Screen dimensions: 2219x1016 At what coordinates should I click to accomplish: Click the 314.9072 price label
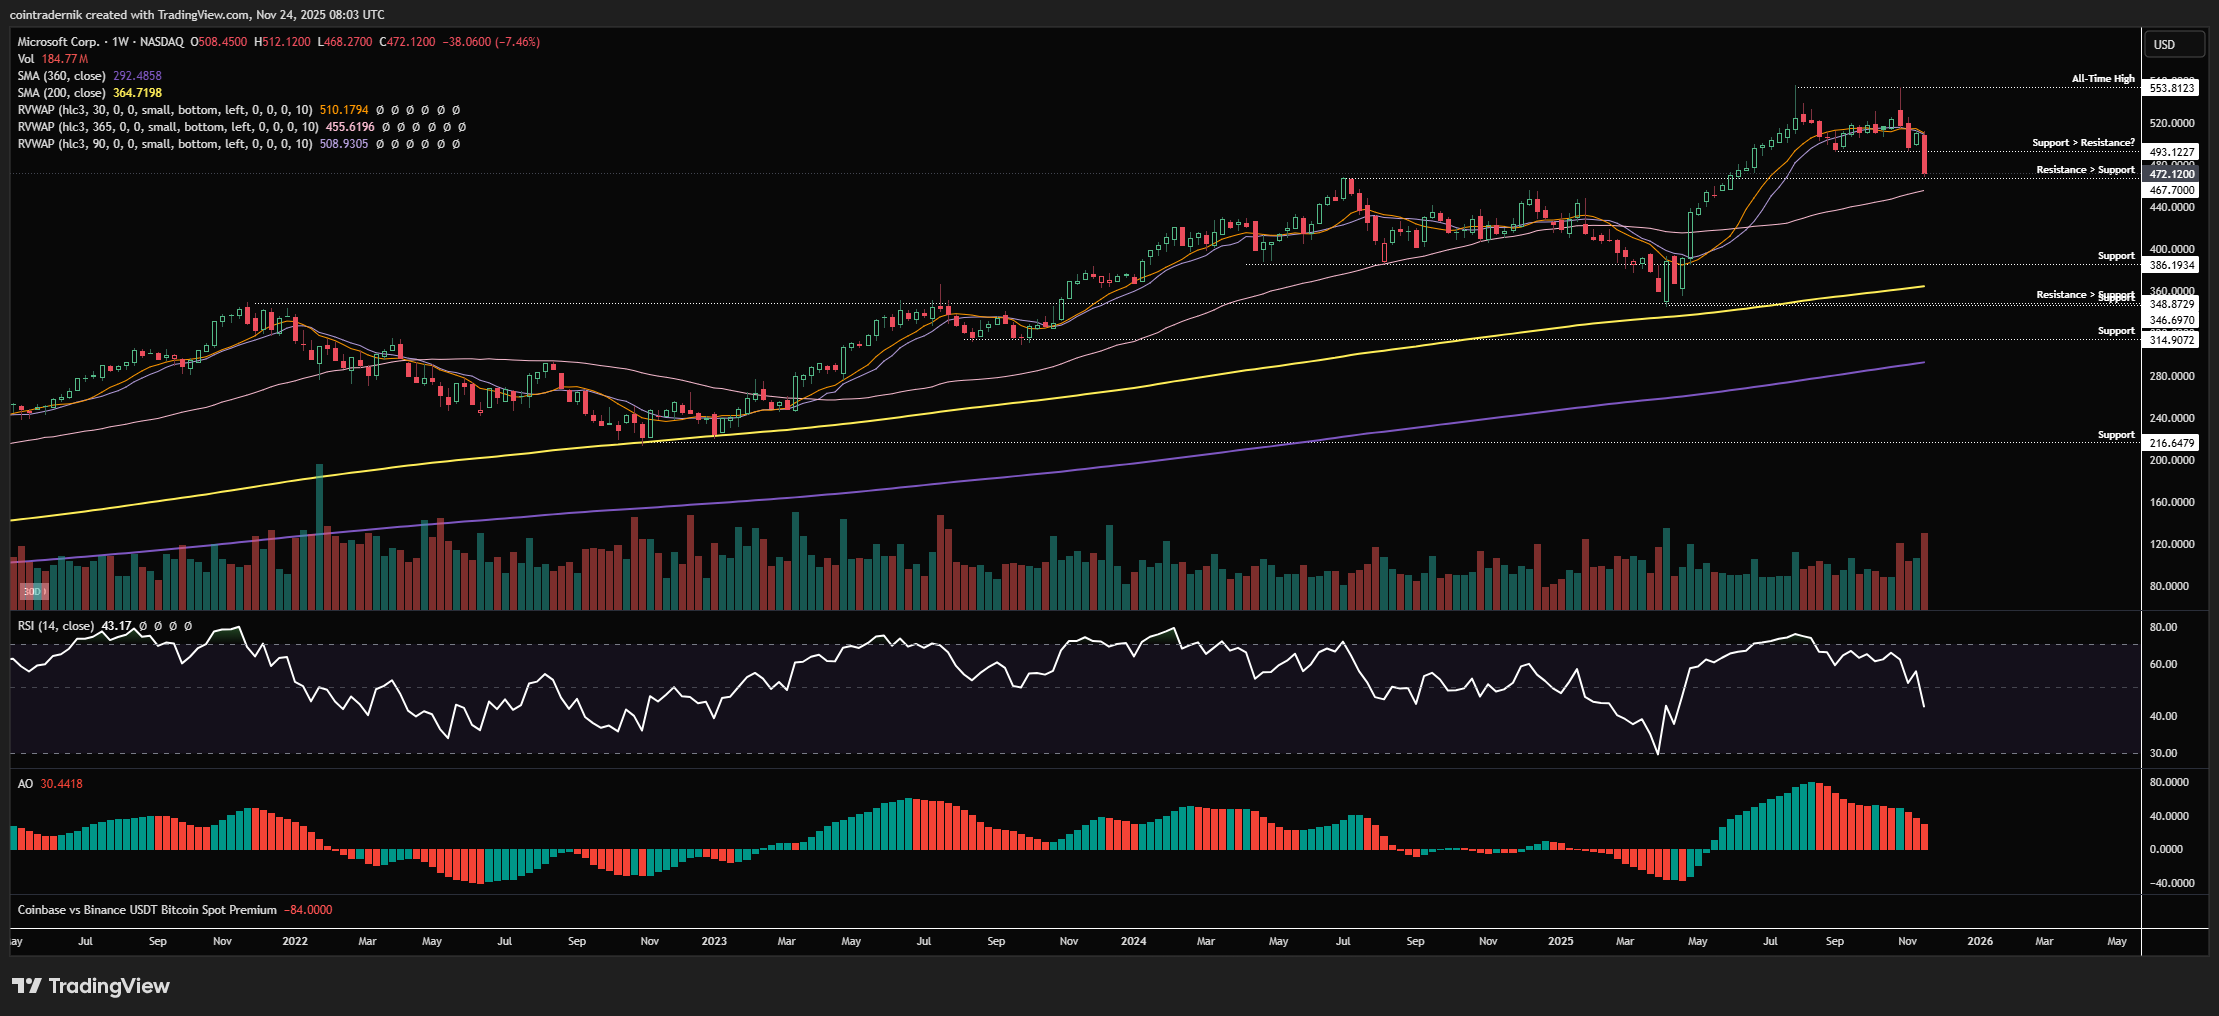point(2172,340)
